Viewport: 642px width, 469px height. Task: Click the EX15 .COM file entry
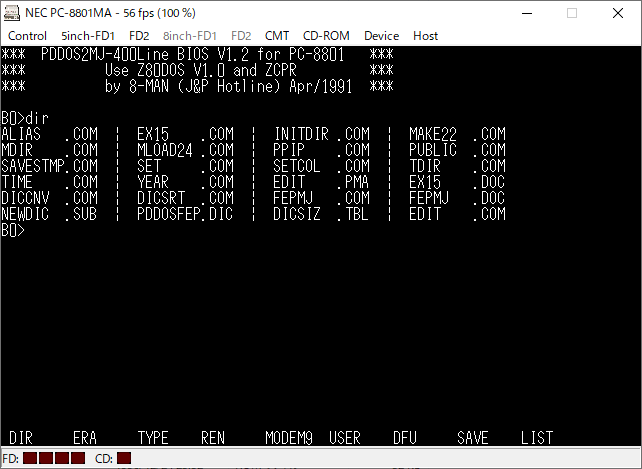tap(185, 134)
